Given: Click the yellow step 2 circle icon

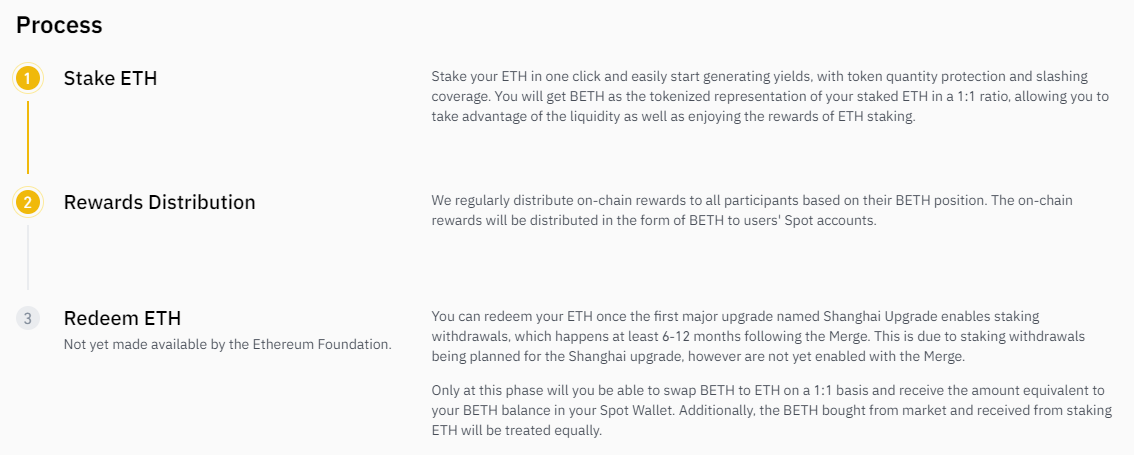Looking at the screenshot, I should pos(28,202).
